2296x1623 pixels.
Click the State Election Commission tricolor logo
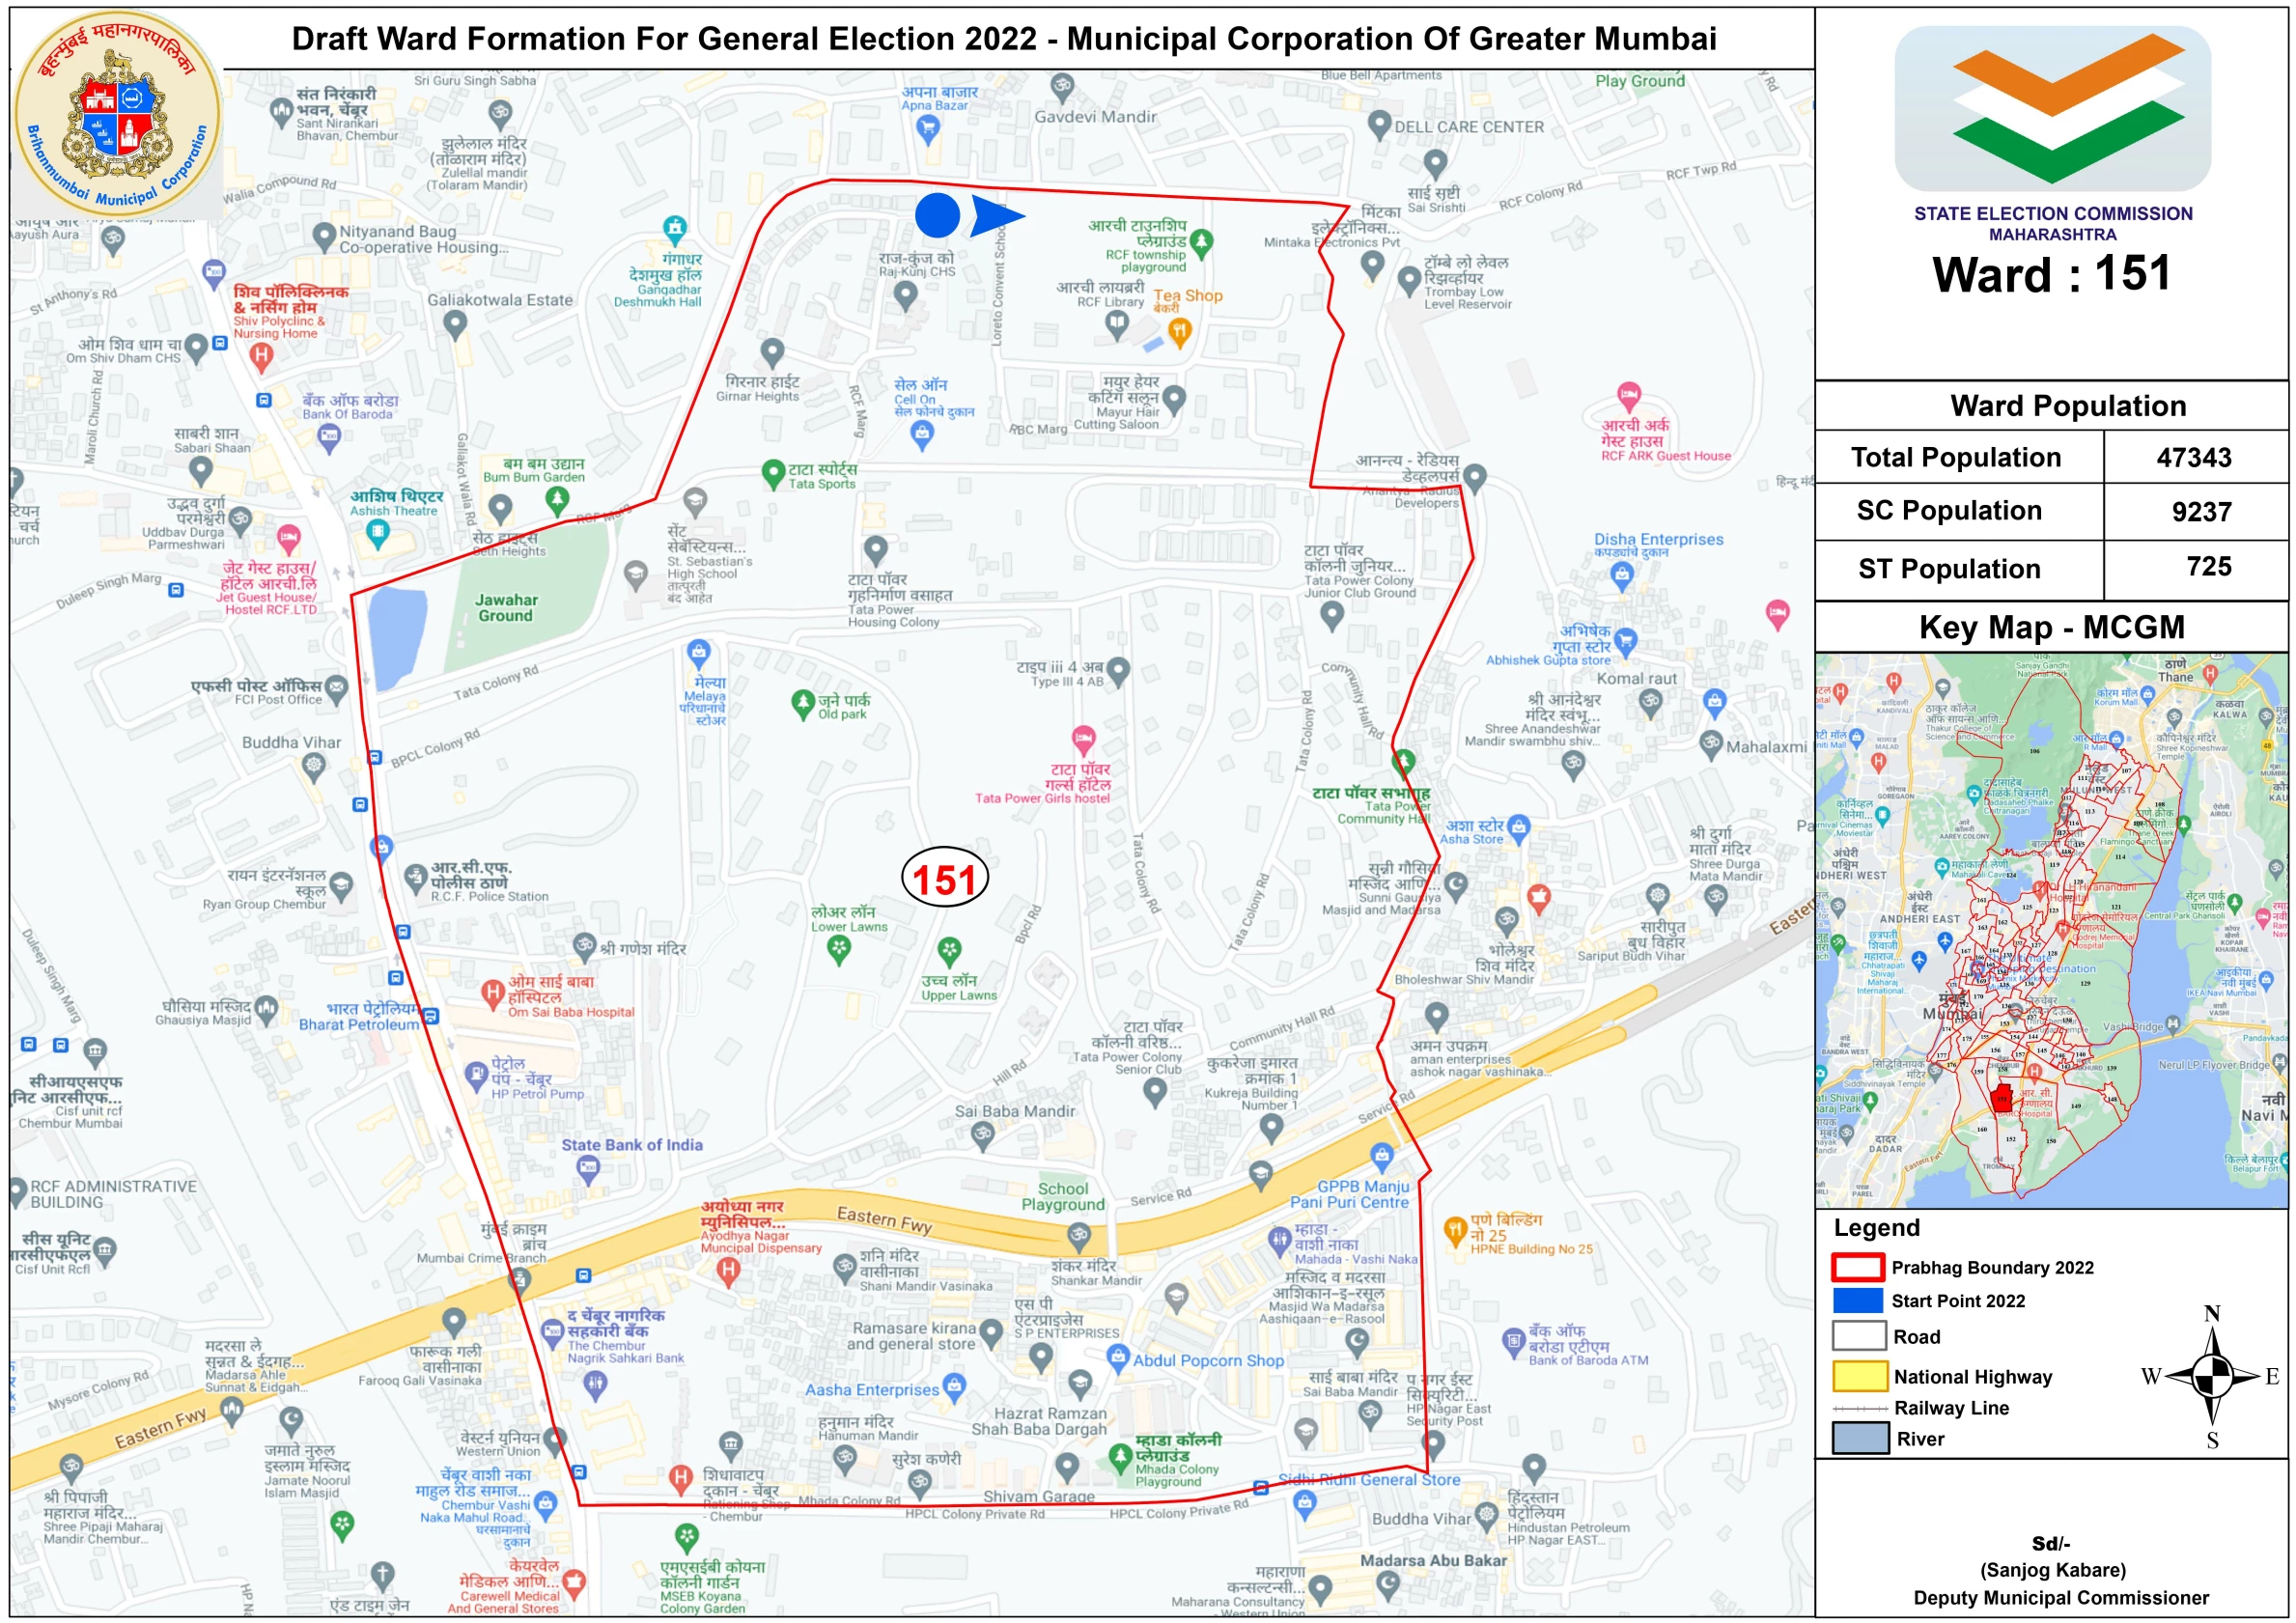[x=2052, y=108]
